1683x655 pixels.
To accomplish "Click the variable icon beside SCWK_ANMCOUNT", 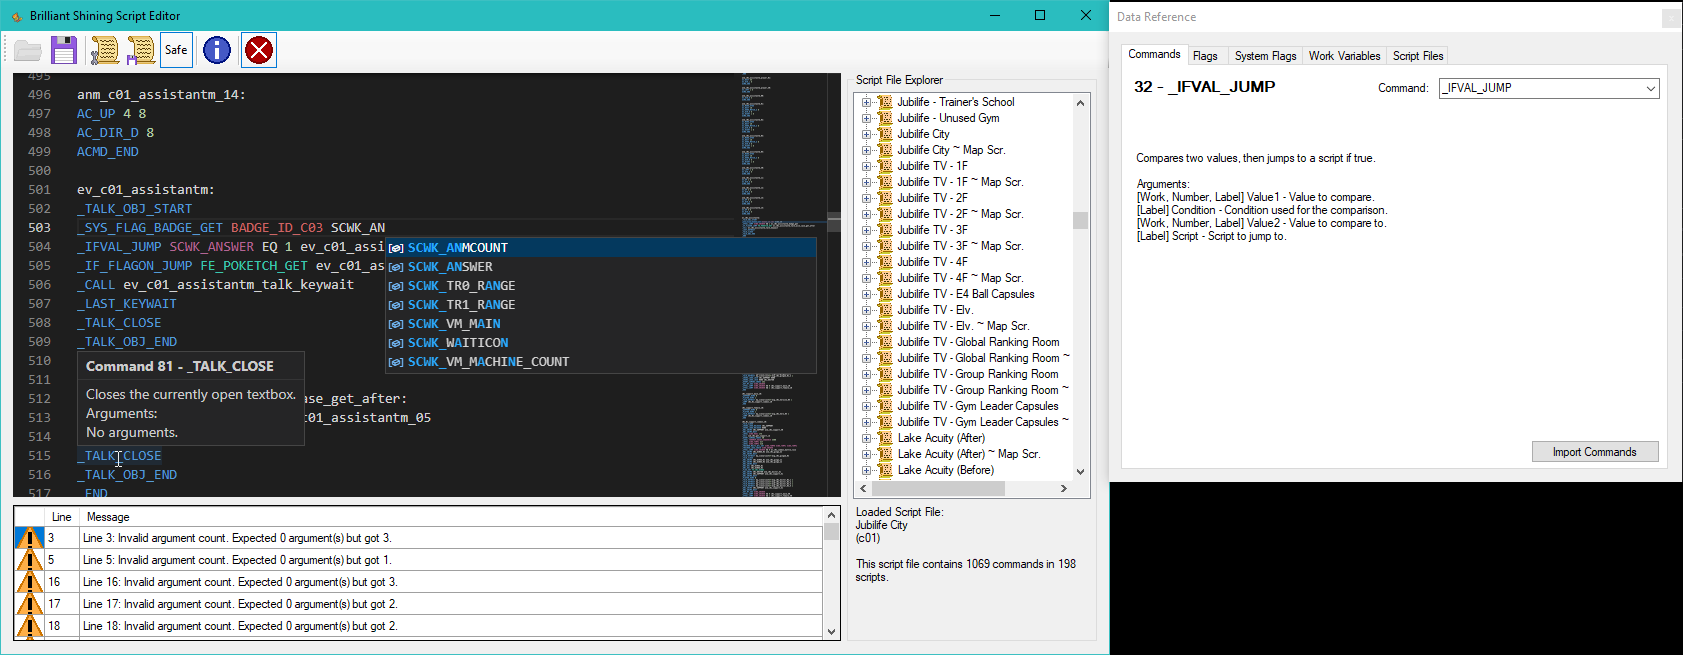I will (x=396, y=248).
